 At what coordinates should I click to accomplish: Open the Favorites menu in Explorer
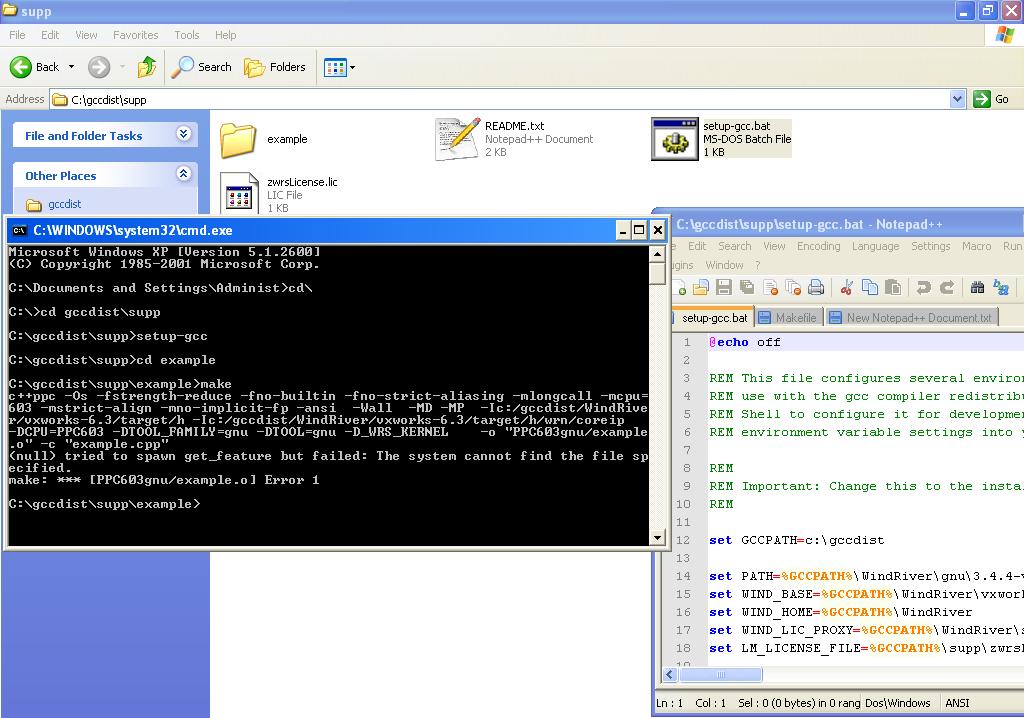click(135, 35)
